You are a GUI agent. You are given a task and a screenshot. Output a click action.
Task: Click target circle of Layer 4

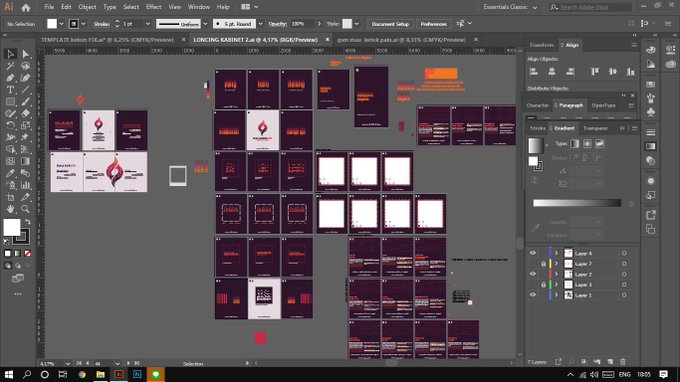point(624,253)
